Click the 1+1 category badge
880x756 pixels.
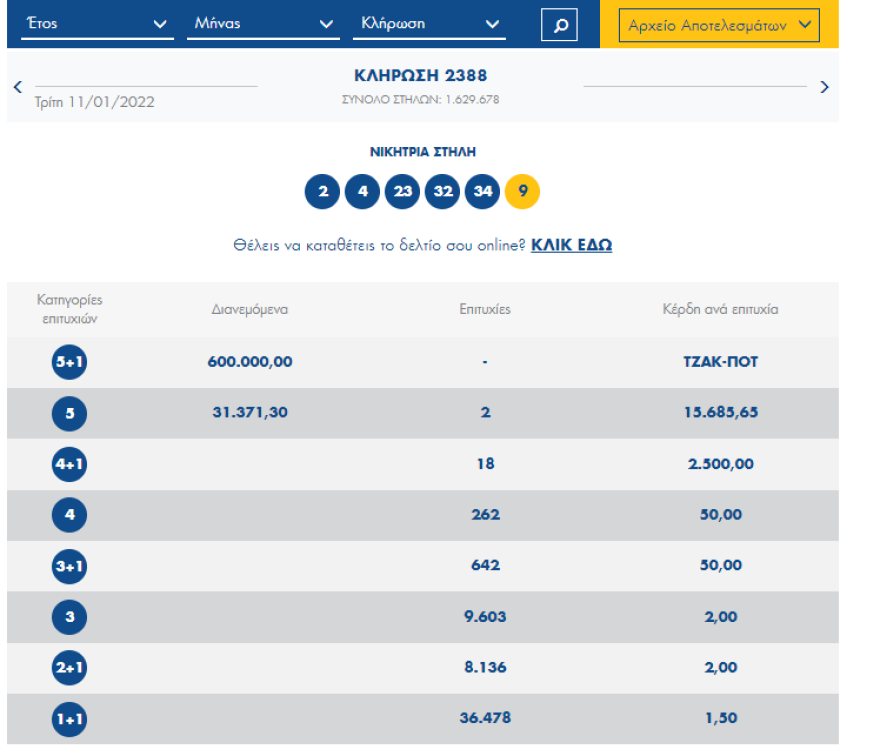pos(69,719)
